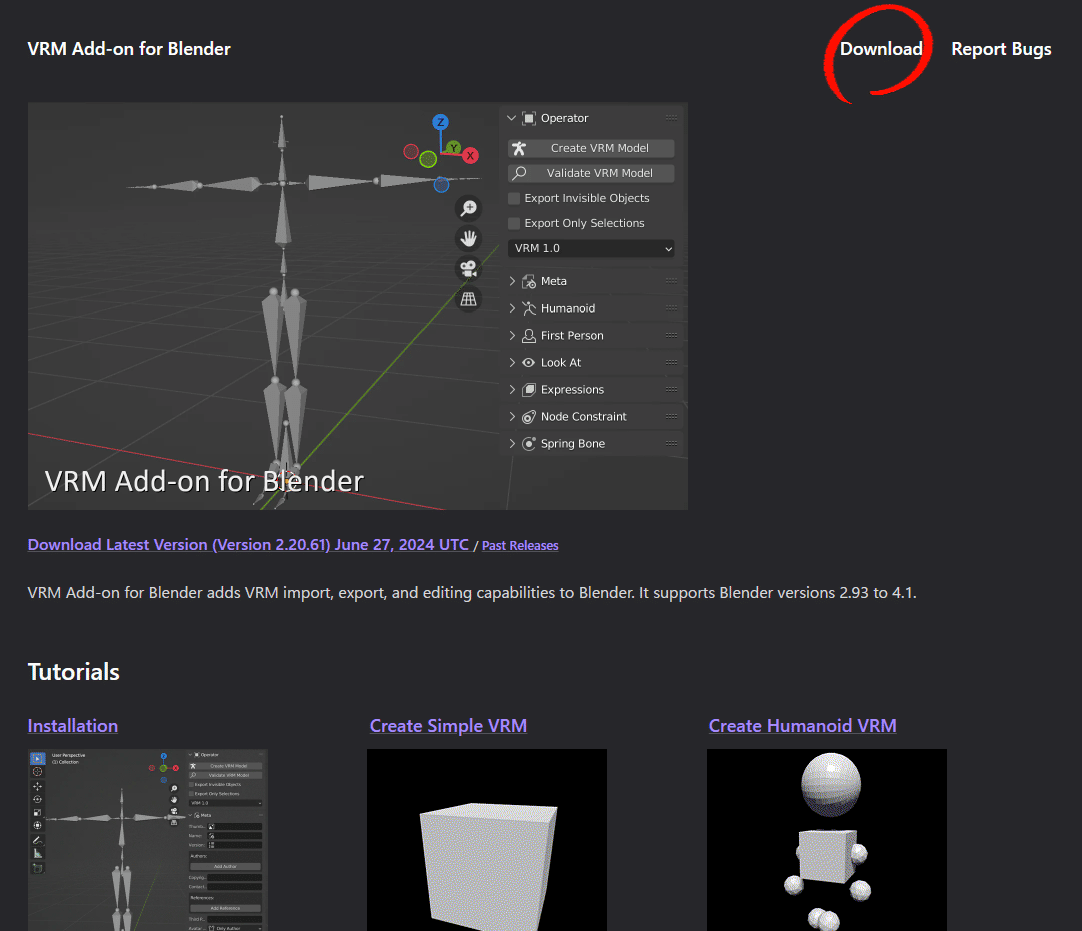This screenshot has height=931, width=1082.
Task: Click the viewport pan hand icon
Action: [x=469, y=238]
